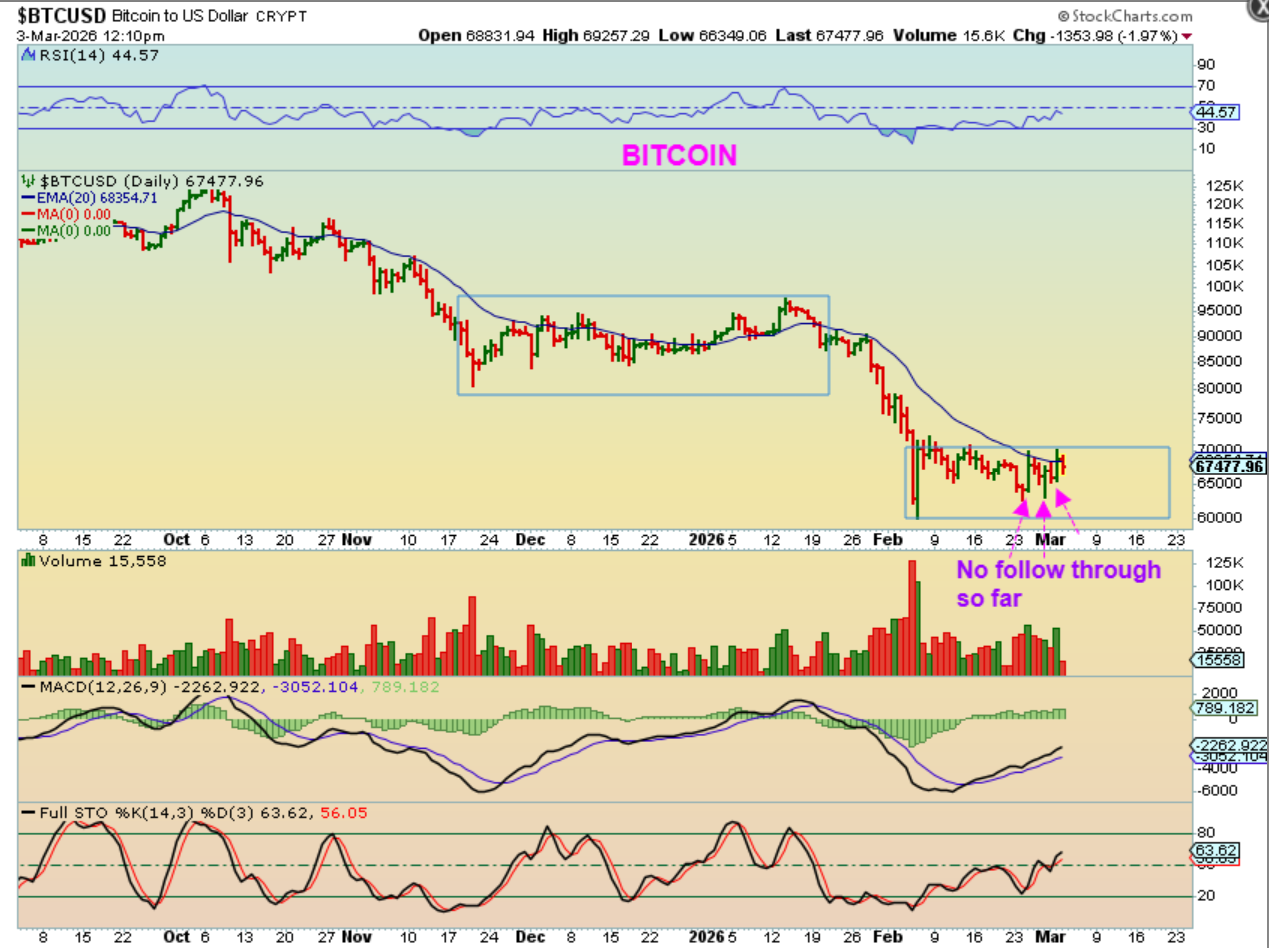
Task: Click the 789.182 MACD histogram value tag
Action: 1223,709
